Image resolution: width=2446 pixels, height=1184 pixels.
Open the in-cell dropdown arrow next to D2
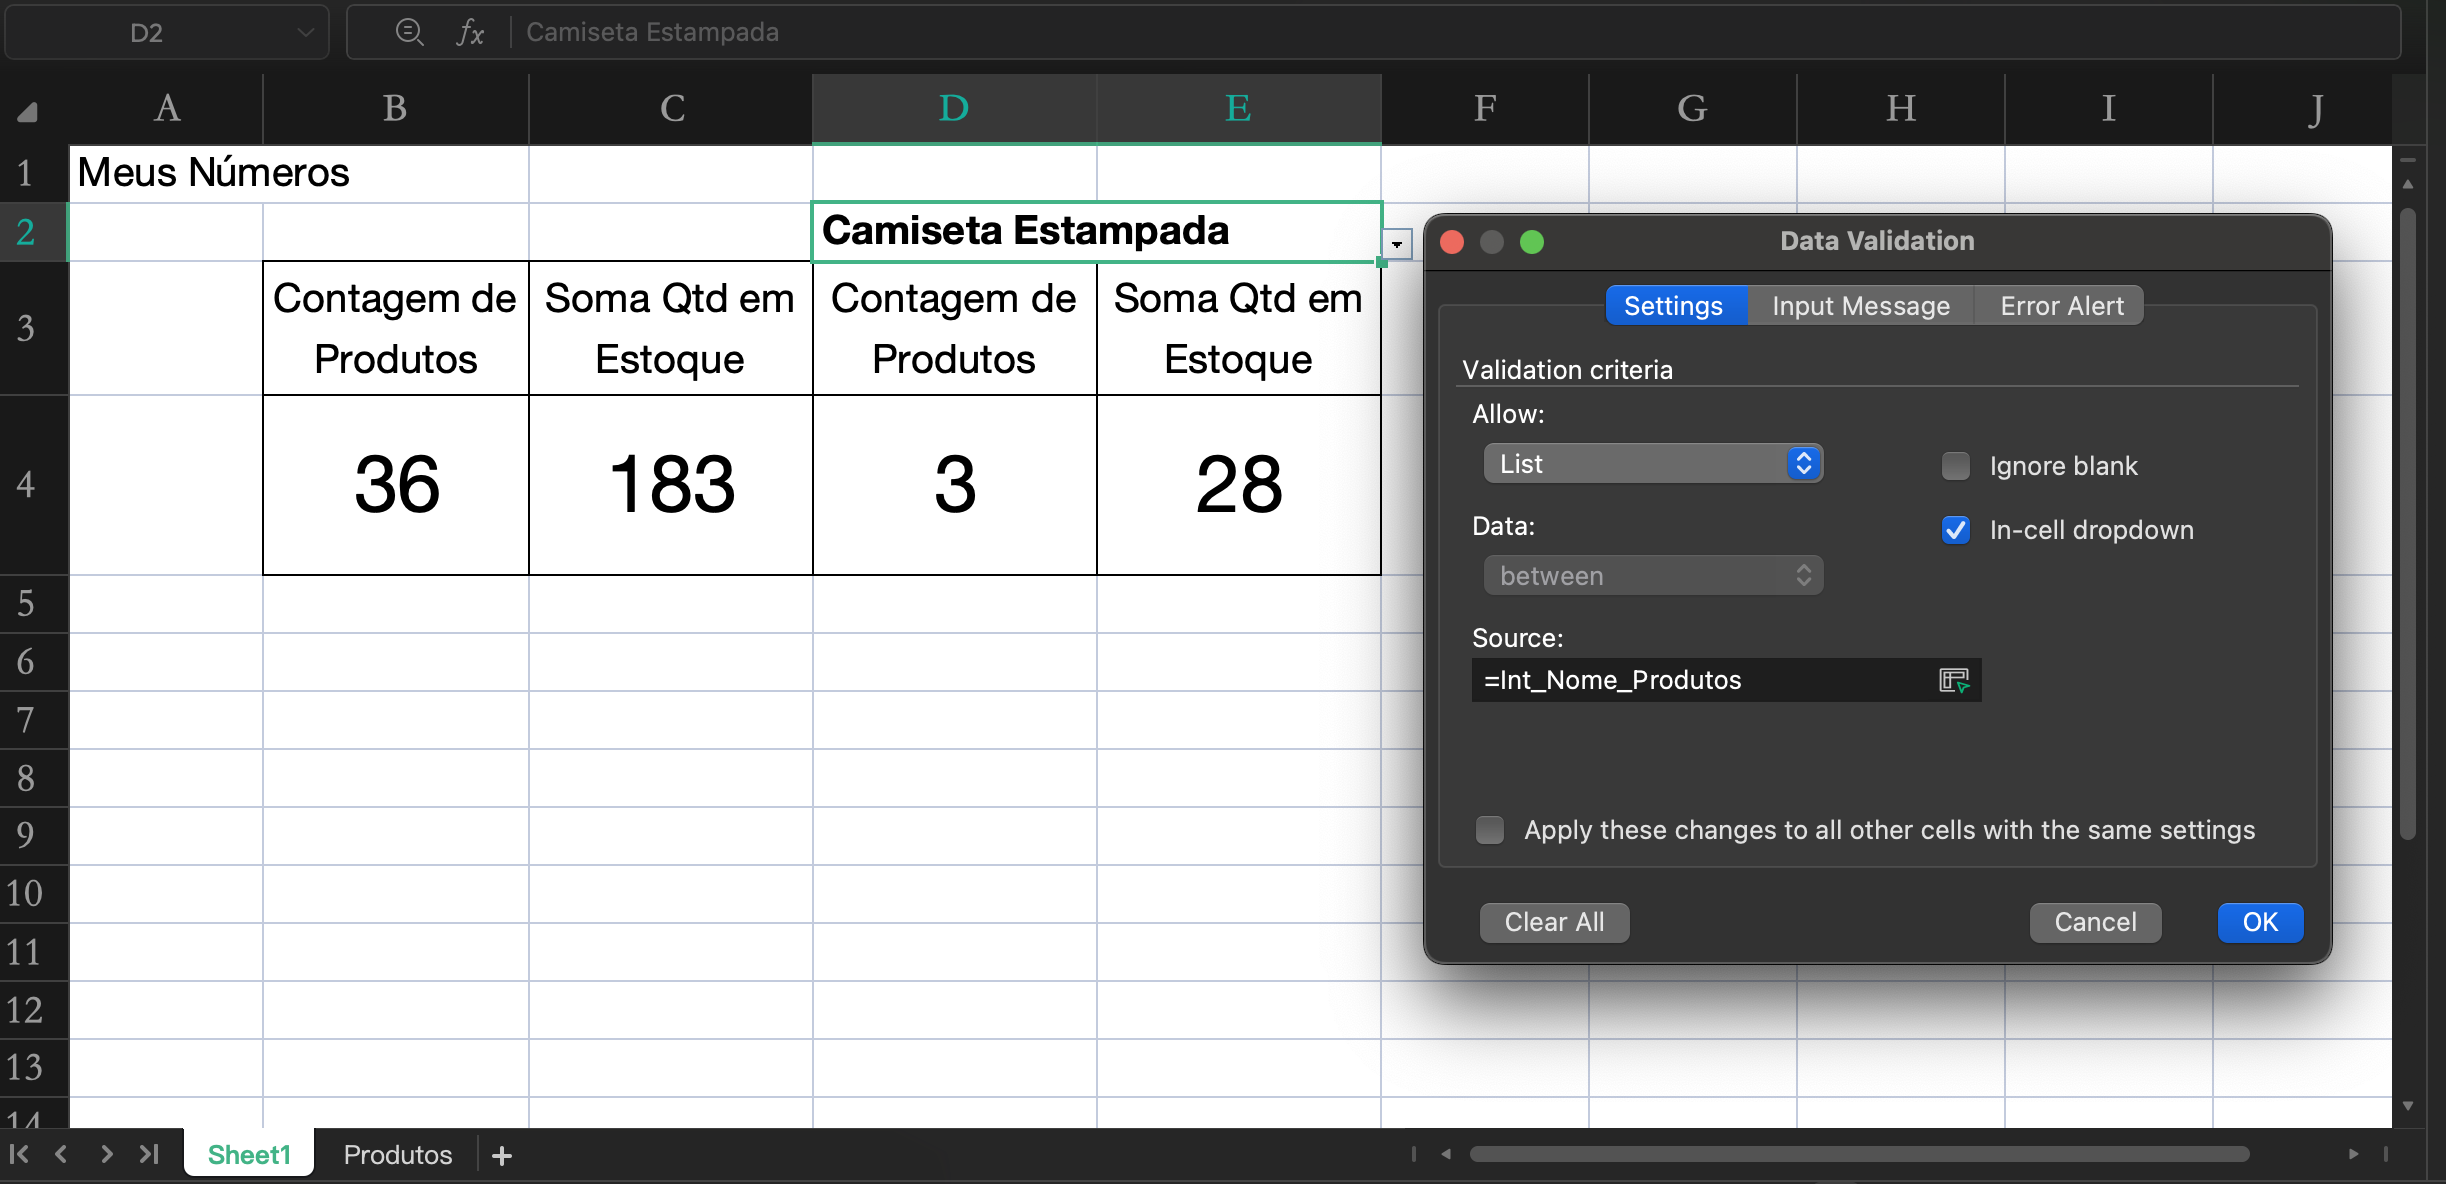click(1397, 244)
